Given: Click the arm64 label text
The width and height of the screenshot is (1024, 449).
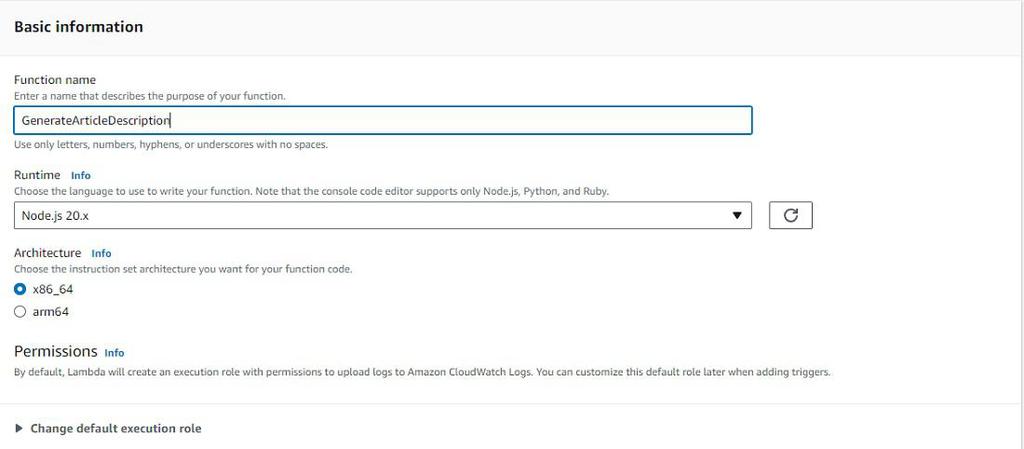Looking at the screenshot, I should [x=51, y=312].
